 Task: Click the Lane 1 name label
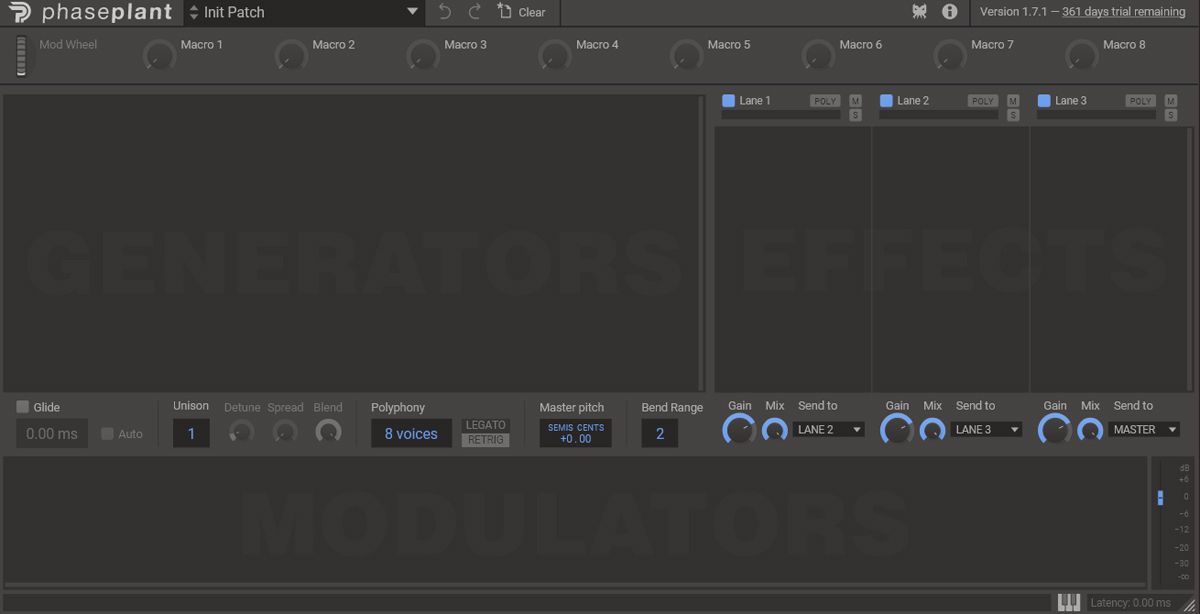[755, 101]
